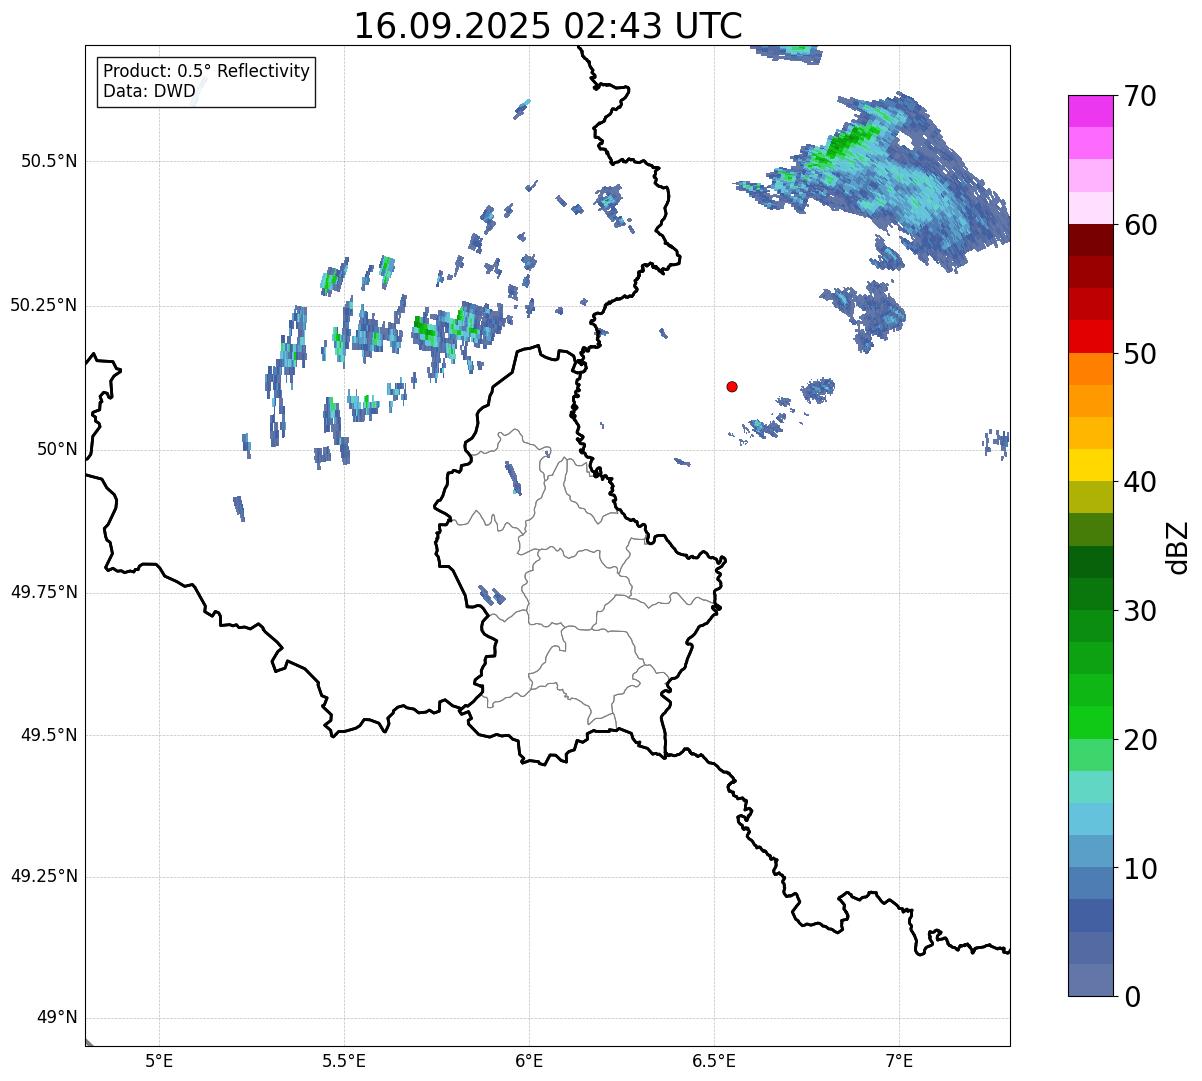Image resolution: width=1202 pixels, height=1081 pixels.
Task: Click the 50°N latitude label
Action: (57, 449)
